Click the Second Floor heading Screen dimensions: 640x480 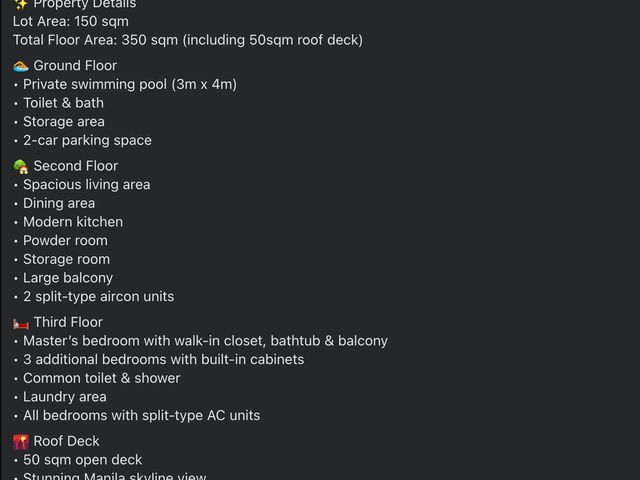click(76, 166)
